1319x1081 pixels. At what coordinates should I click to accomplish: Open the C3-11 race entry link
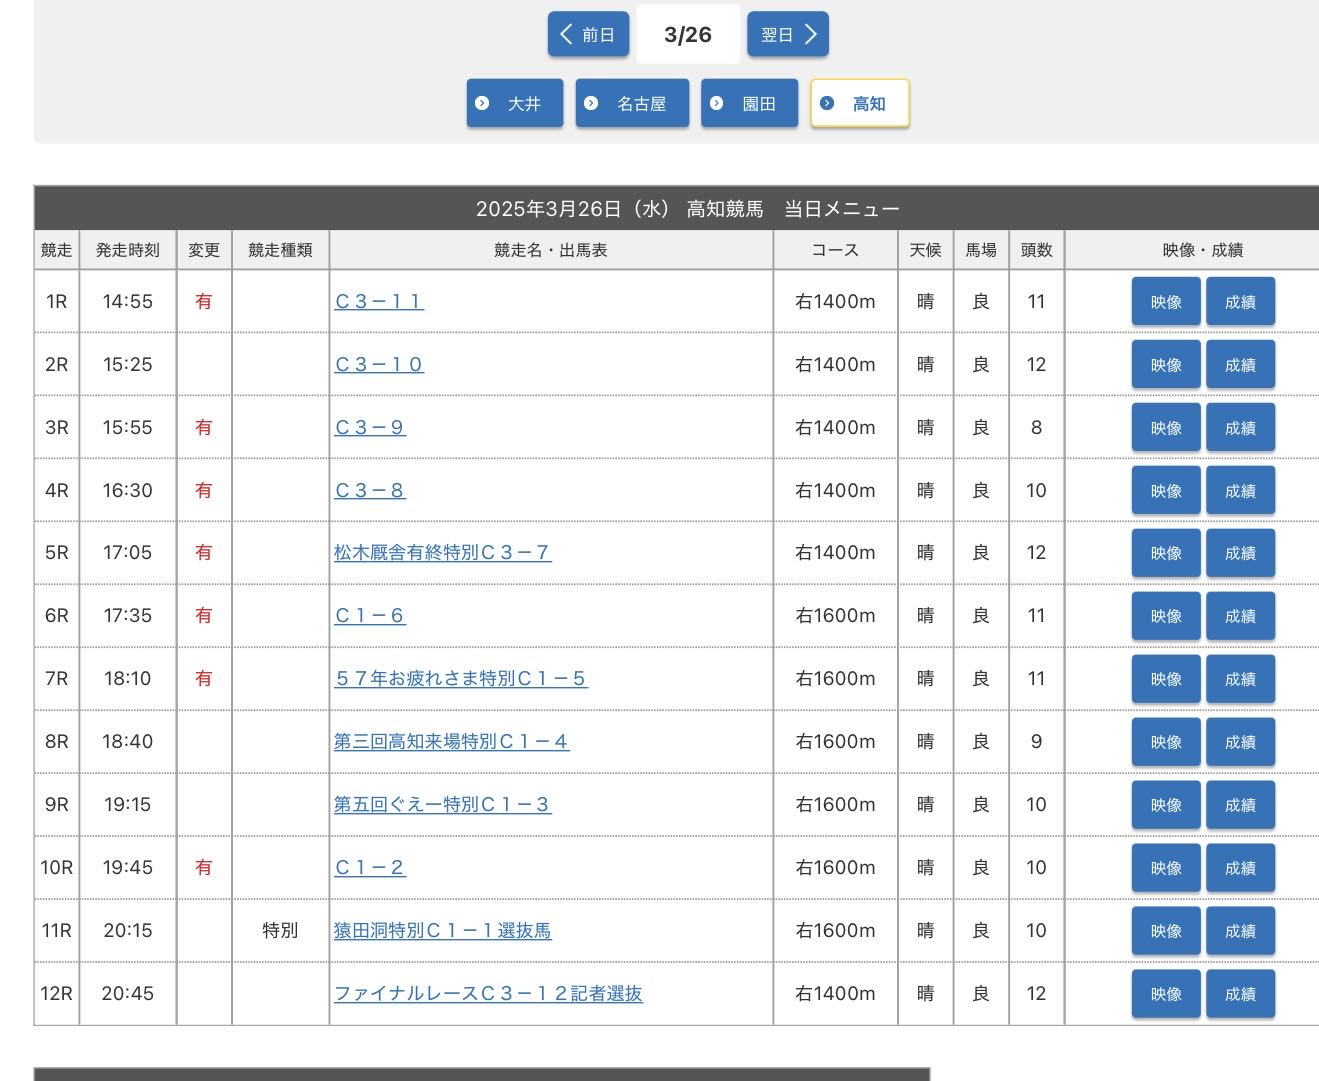pyautogui.click(x=379, y=301)
